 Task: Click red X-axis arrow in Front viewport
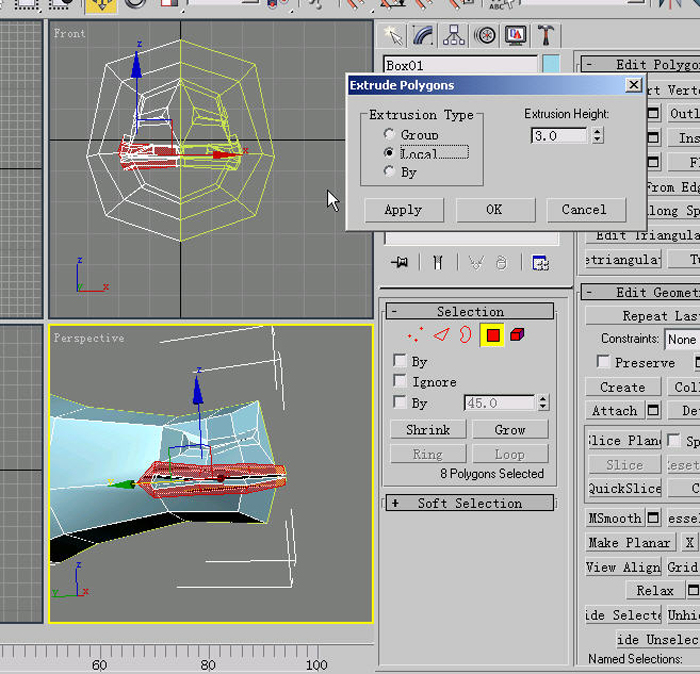225,155
